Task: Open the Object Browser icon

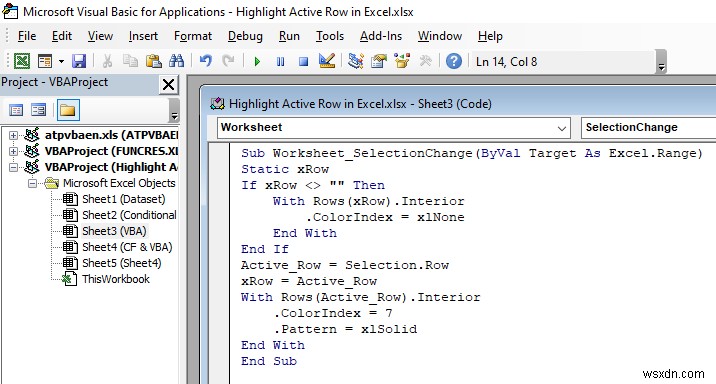Action: (x=402, y=61)
